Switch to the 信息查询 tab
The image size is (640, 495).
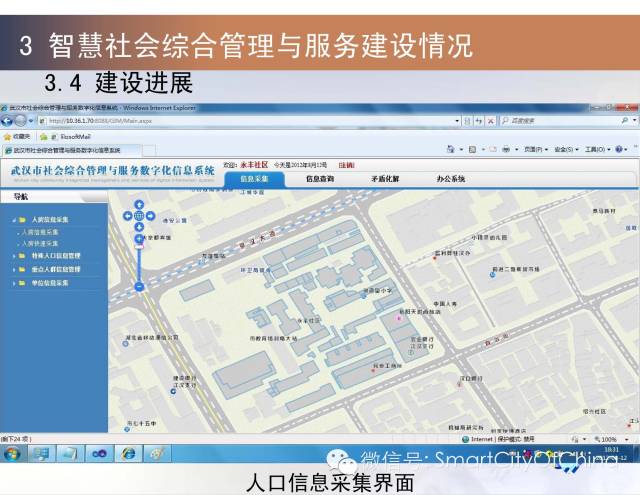pos(320,179)
